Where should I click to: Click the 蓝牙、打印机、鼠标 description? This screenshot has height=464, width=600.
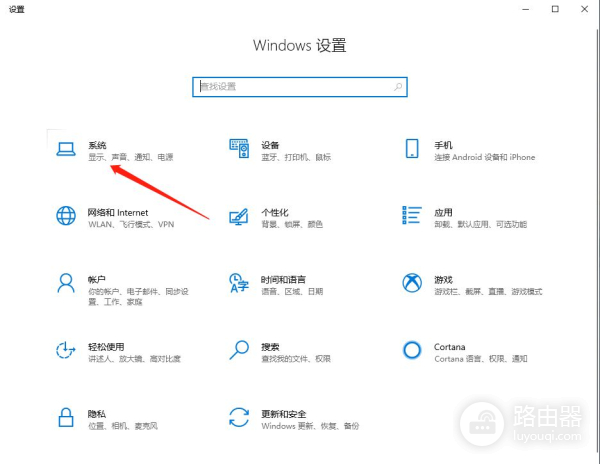[x=296, y=157]
